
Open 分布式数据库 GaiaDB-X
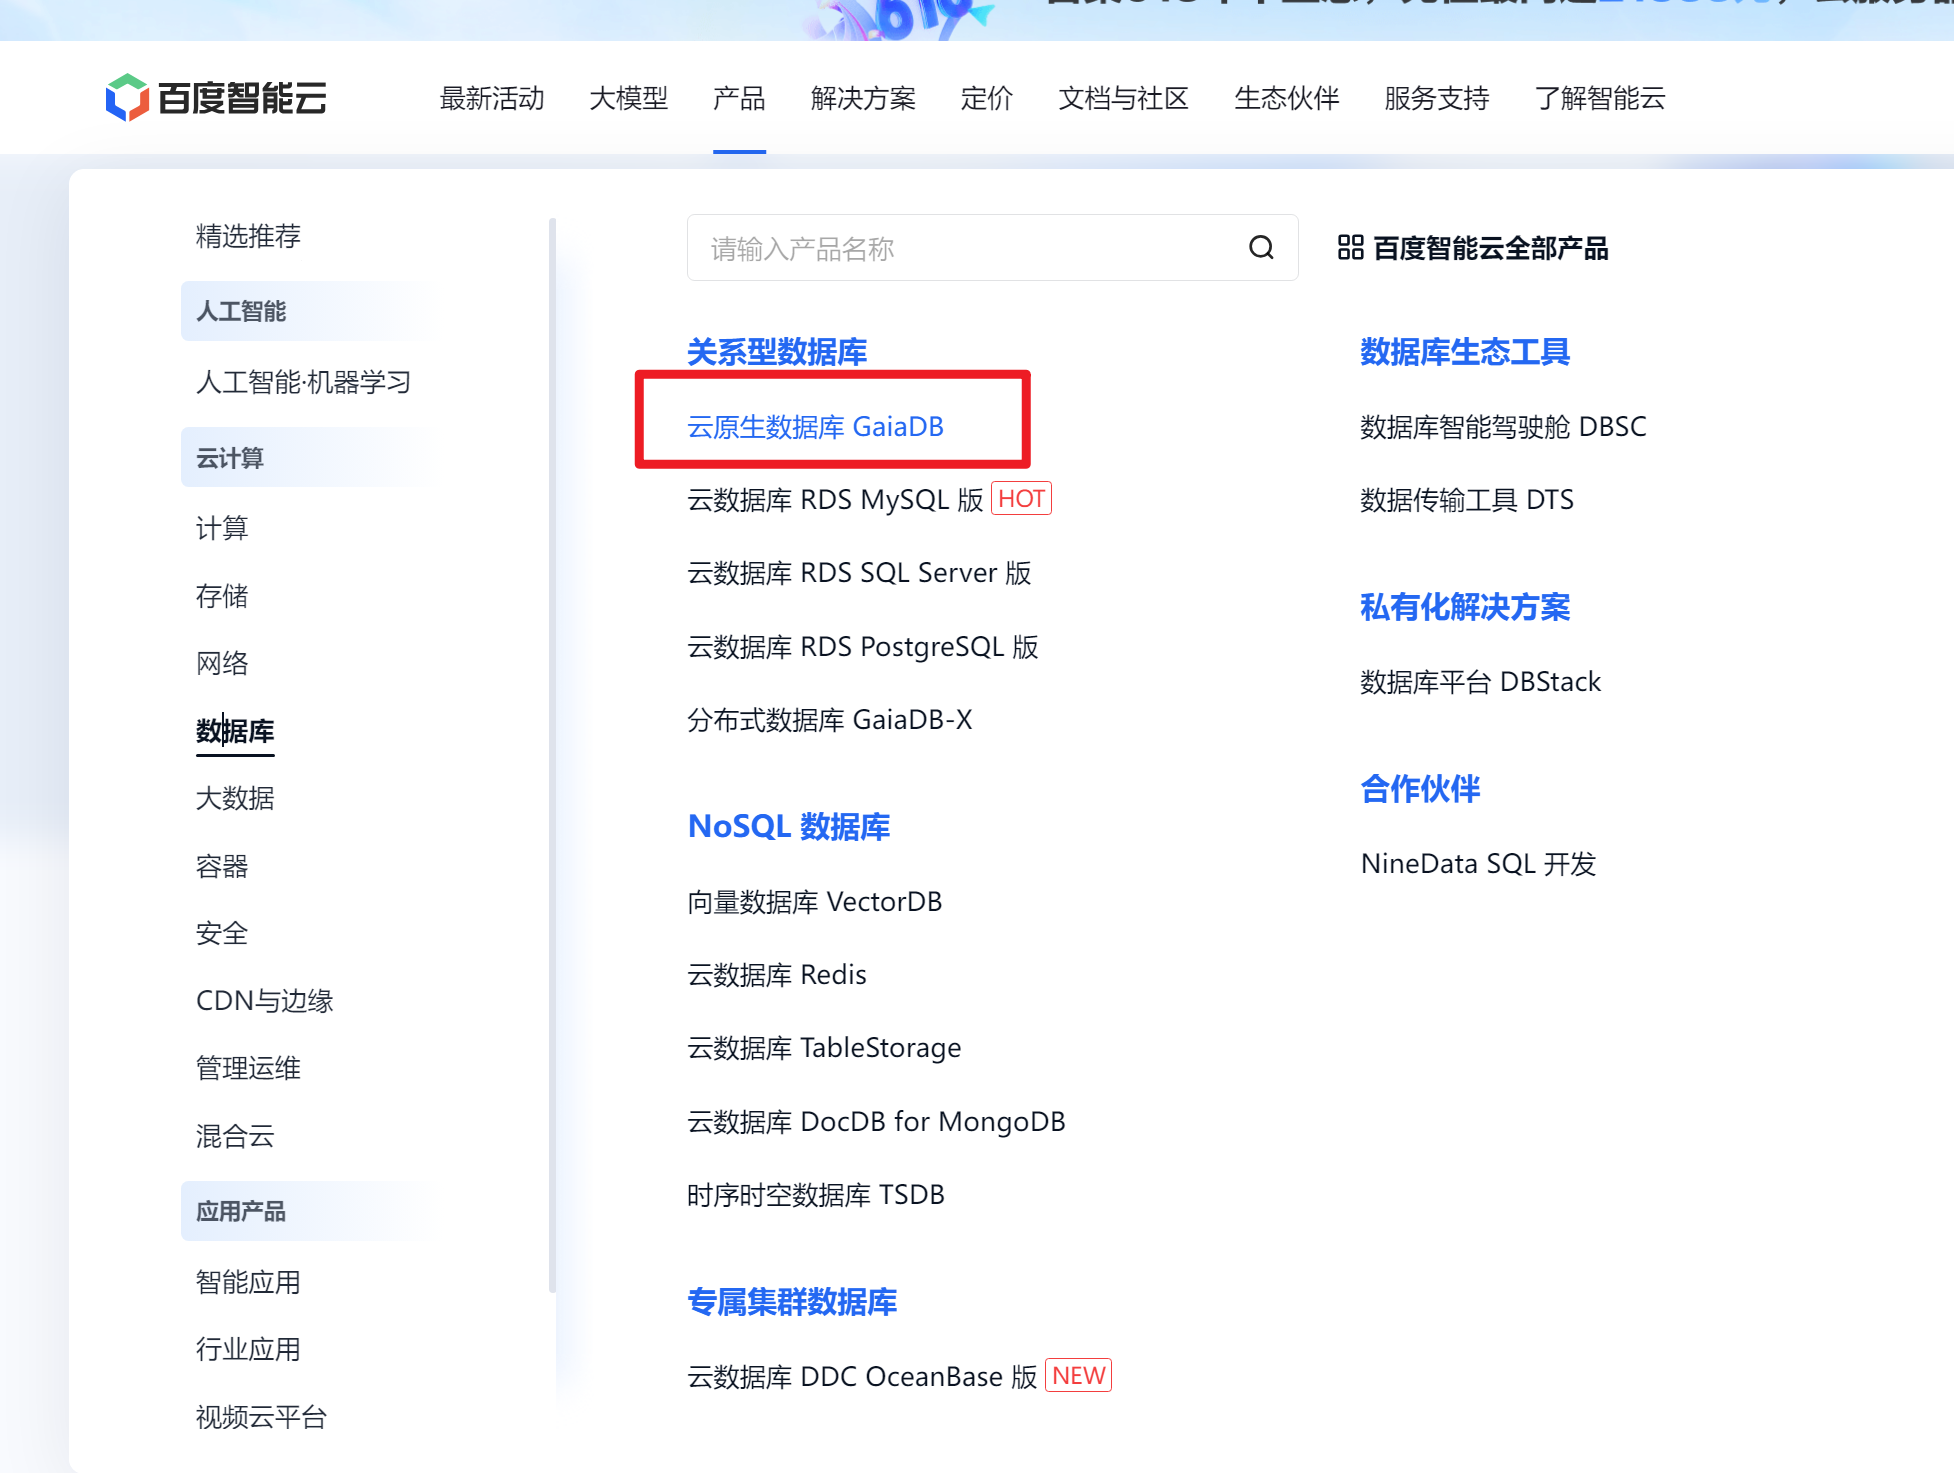click(829, 720)
